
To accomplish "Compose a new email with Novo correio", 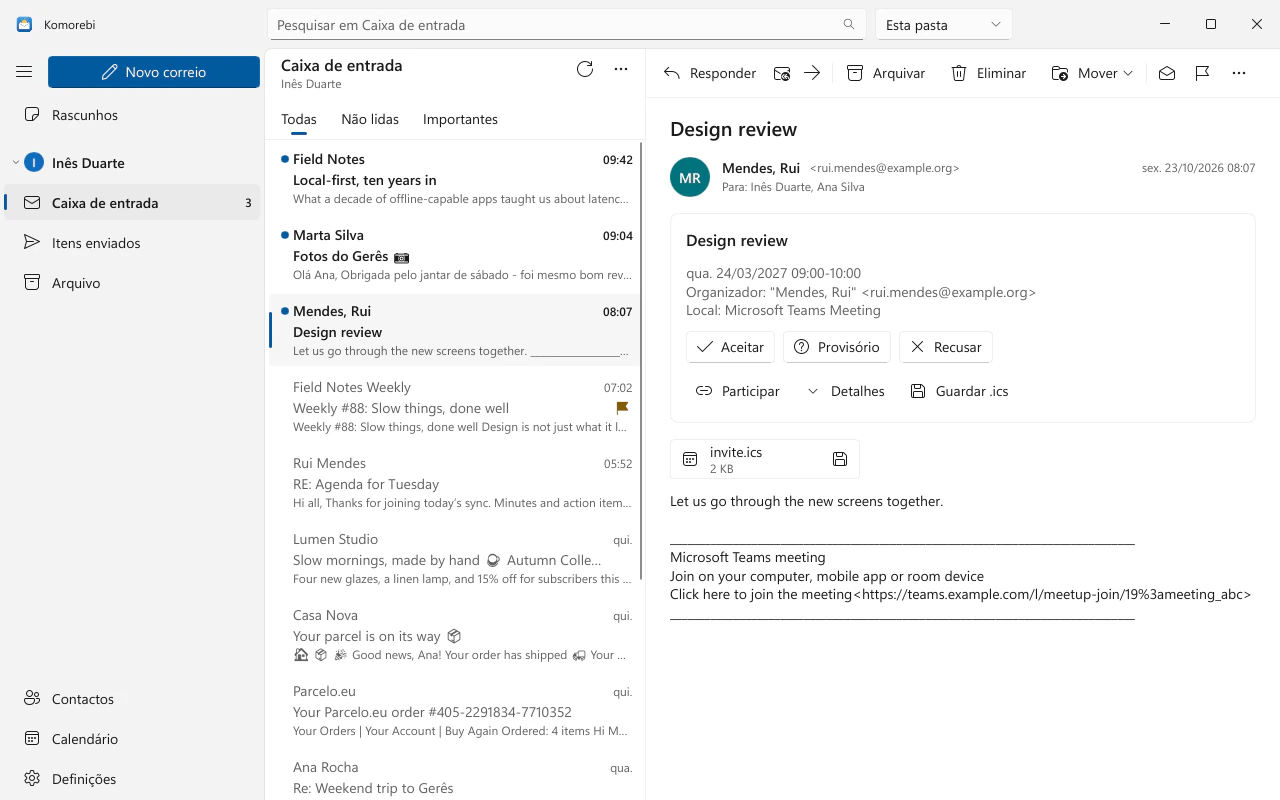I will click(154, 72).
